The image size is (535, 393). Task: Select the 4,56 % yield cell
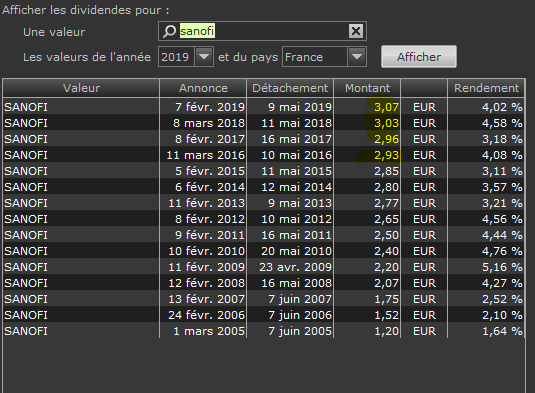point(486,219)
